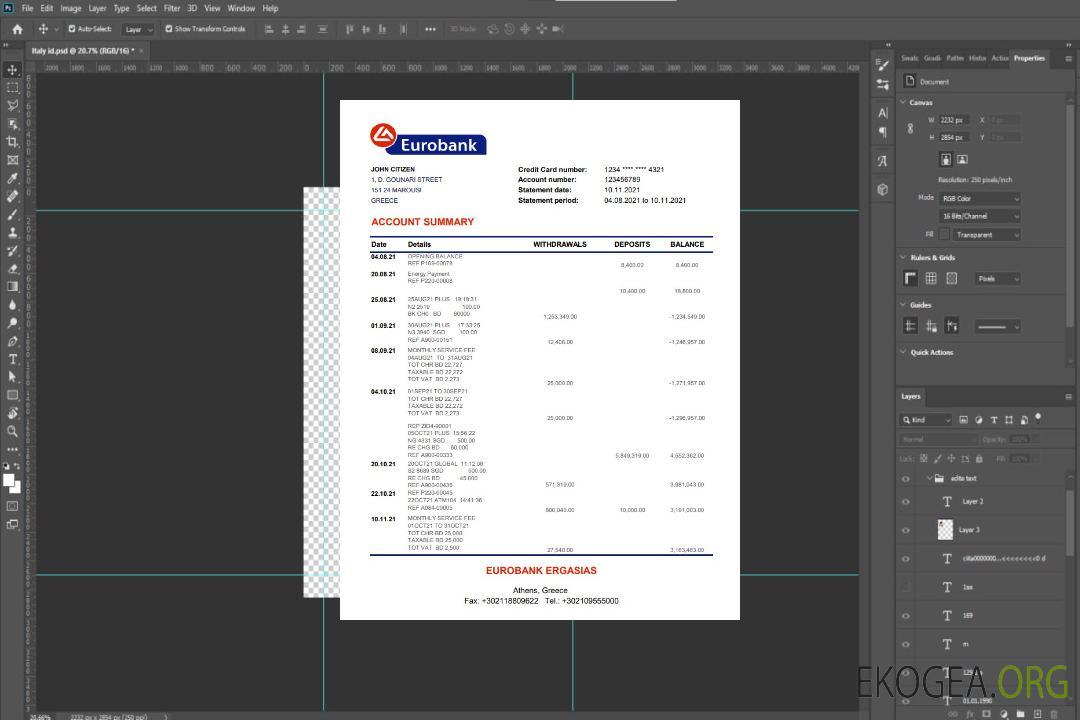Open the Character panel icon
Viewport: 1080px width, 720px height.
[883, 112]
